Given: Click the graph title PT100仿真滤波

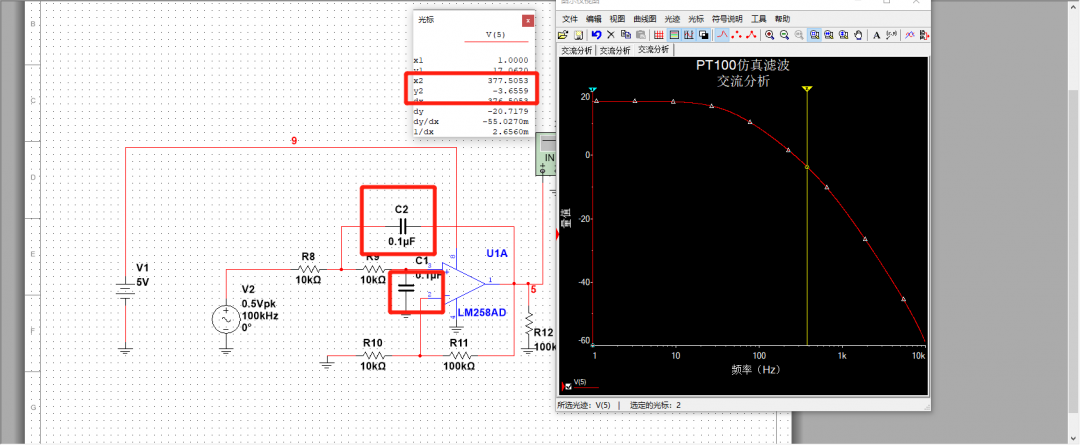Looking at the screenshot, I should click(x=743, y=67).
